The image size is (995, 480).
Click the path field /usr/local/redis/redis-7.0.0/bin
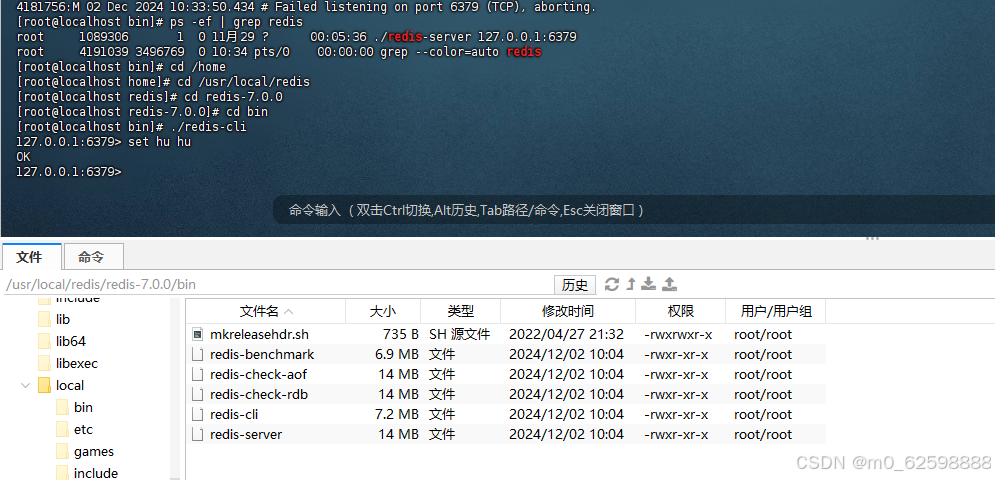click(x=278, y=284)
